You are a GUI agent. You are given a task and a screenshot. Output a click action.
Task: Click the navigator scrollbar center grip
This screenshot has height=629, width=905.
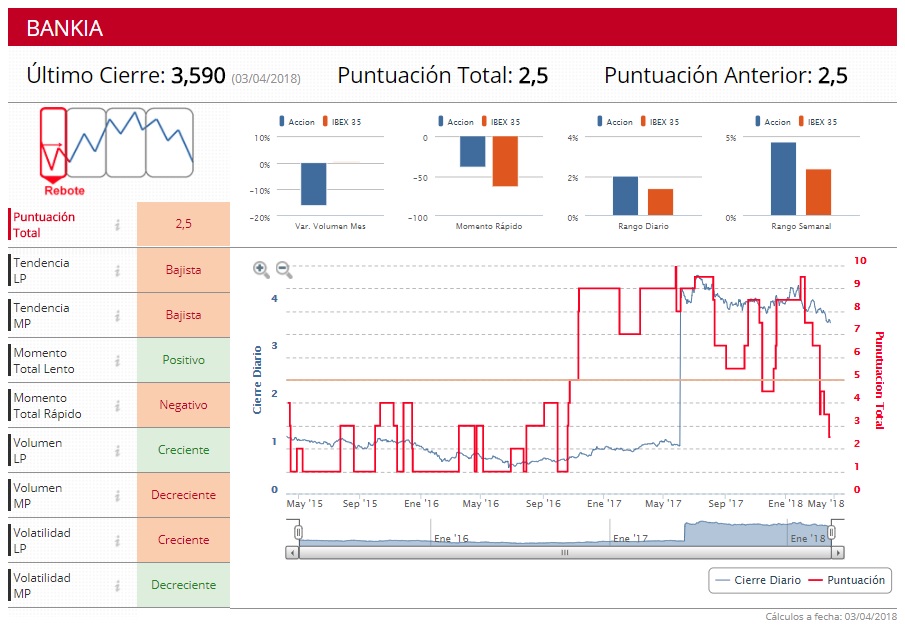pos(564,553)
